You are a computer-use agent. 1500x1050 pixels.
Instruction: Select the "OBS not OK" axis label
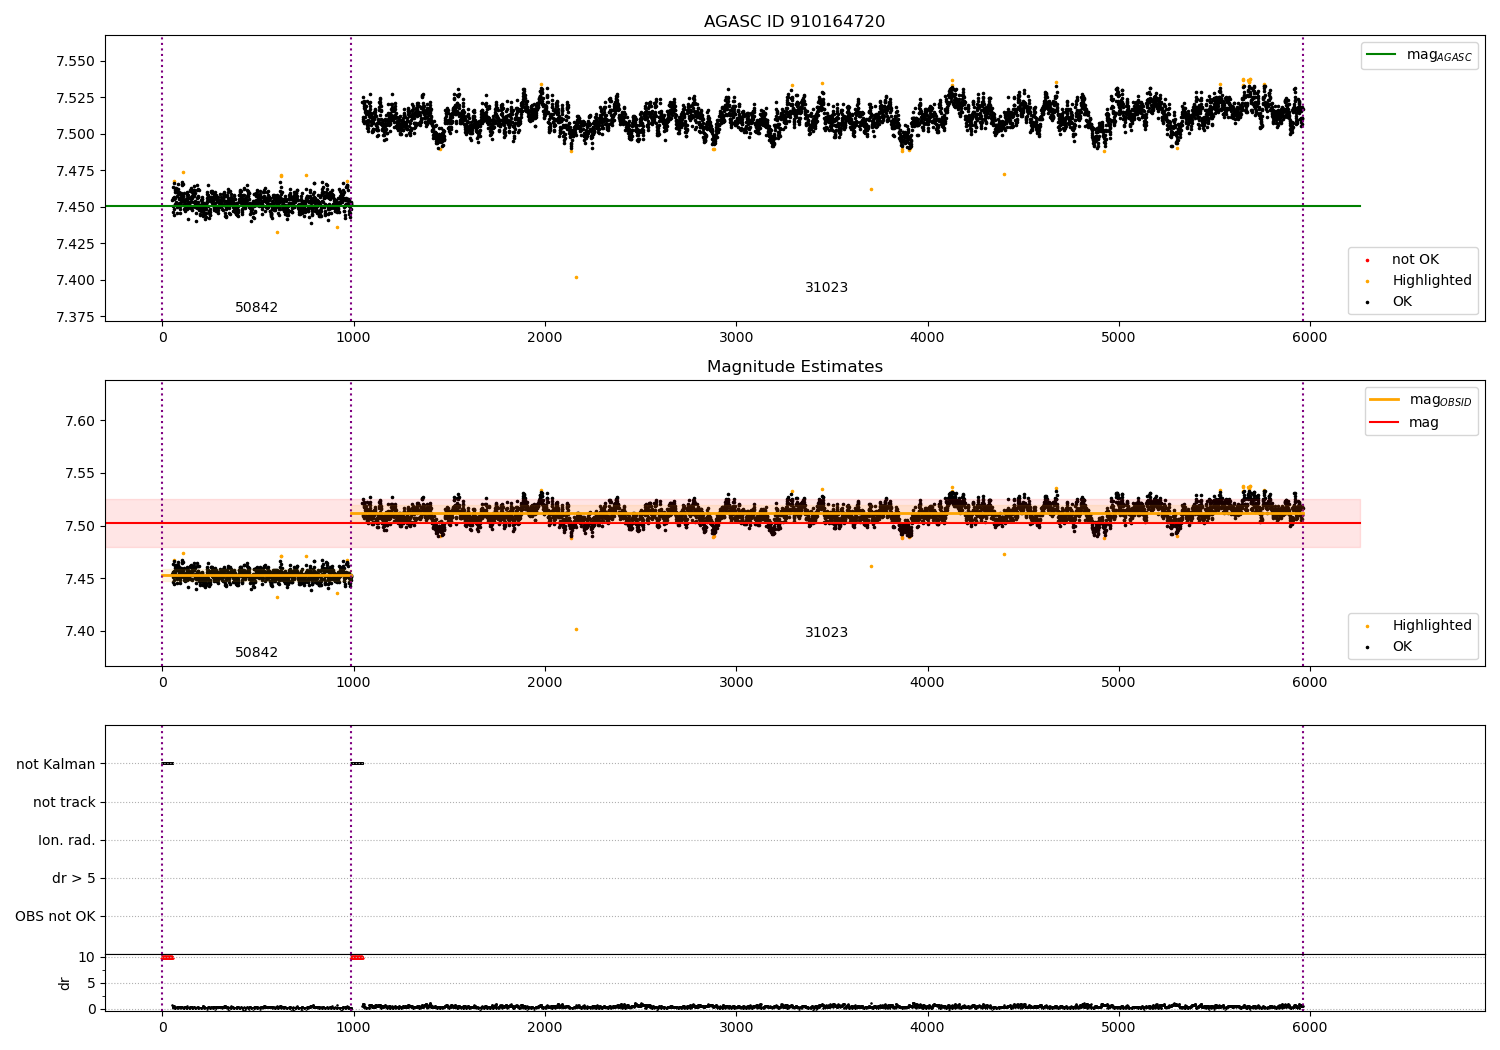tap(55, 917)
